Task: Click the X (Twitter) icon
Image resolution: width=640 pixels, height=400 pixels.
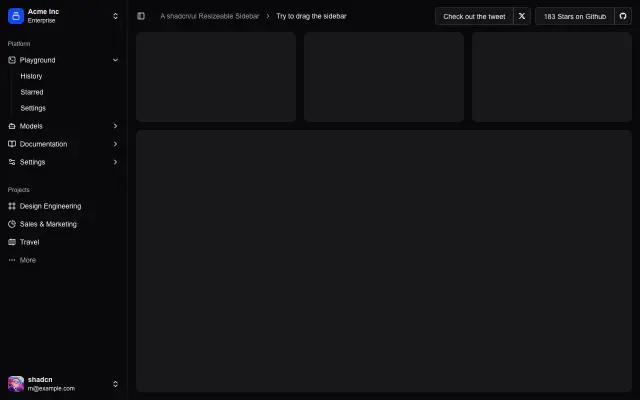Action: click(522, 16)
